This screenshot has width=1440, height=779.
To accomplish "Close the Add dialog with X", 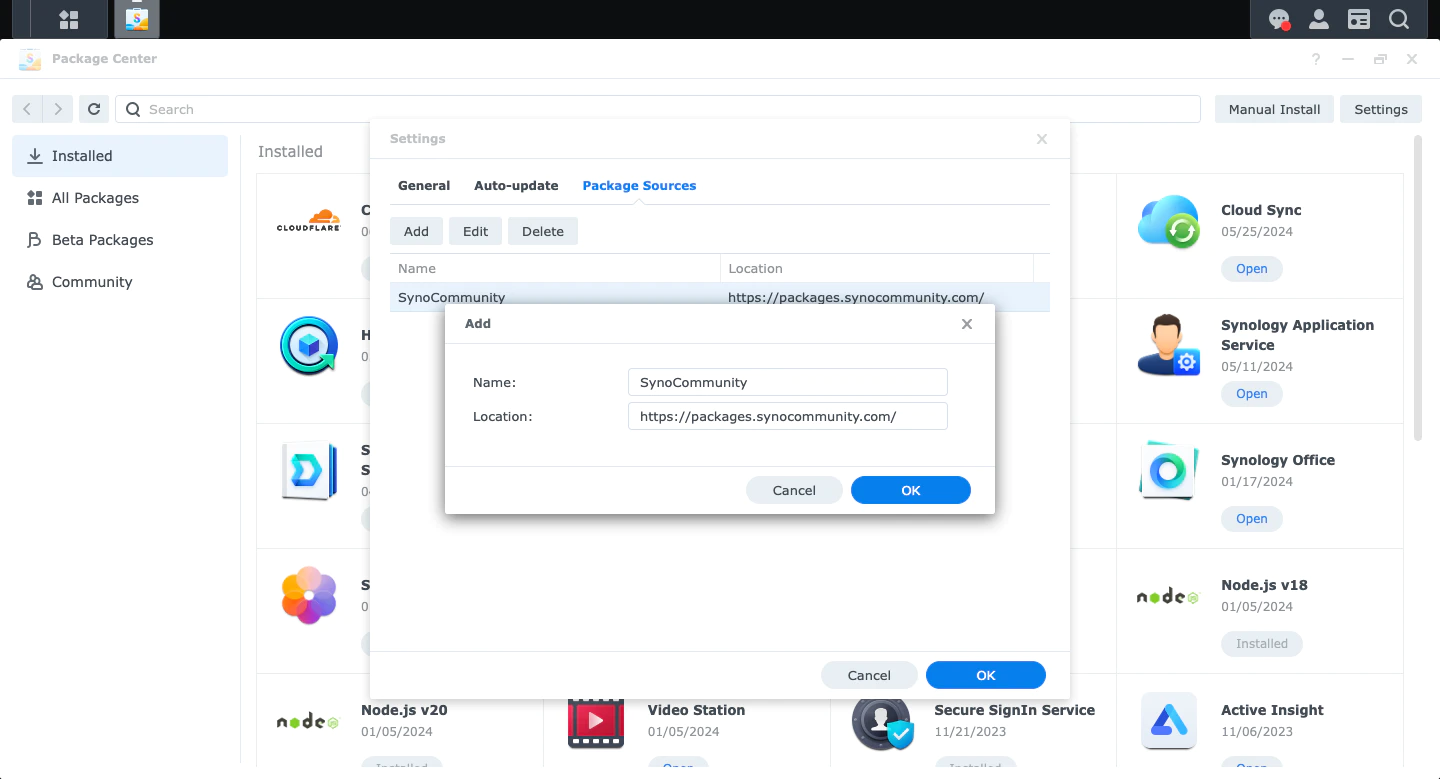I will pyautogui.click(x=967, y=324).
